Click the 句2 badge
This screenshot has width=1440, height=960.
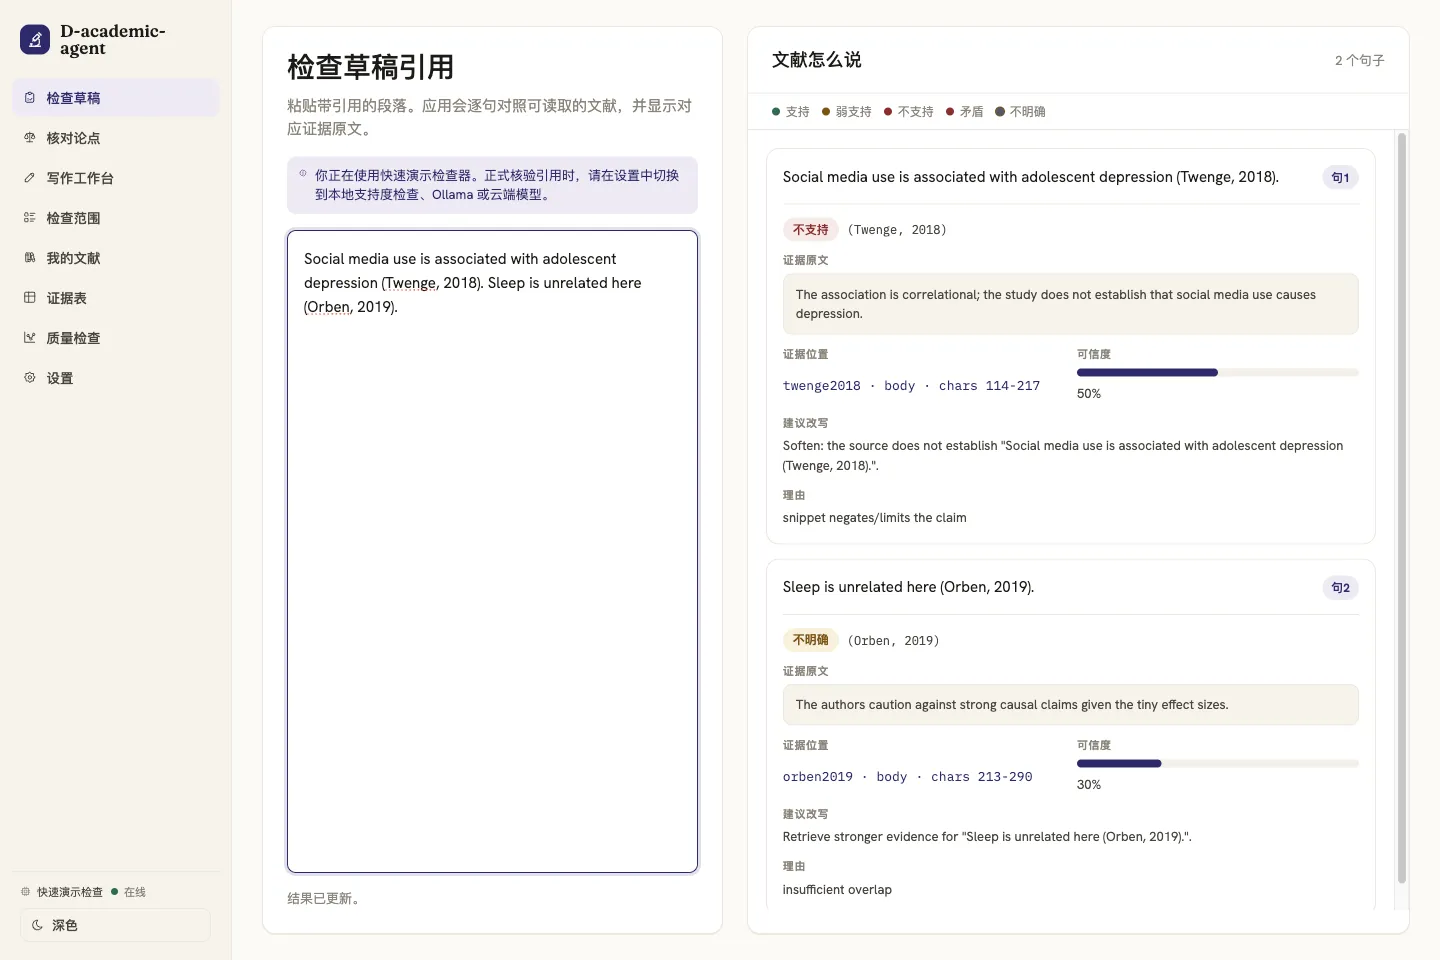1340,588
